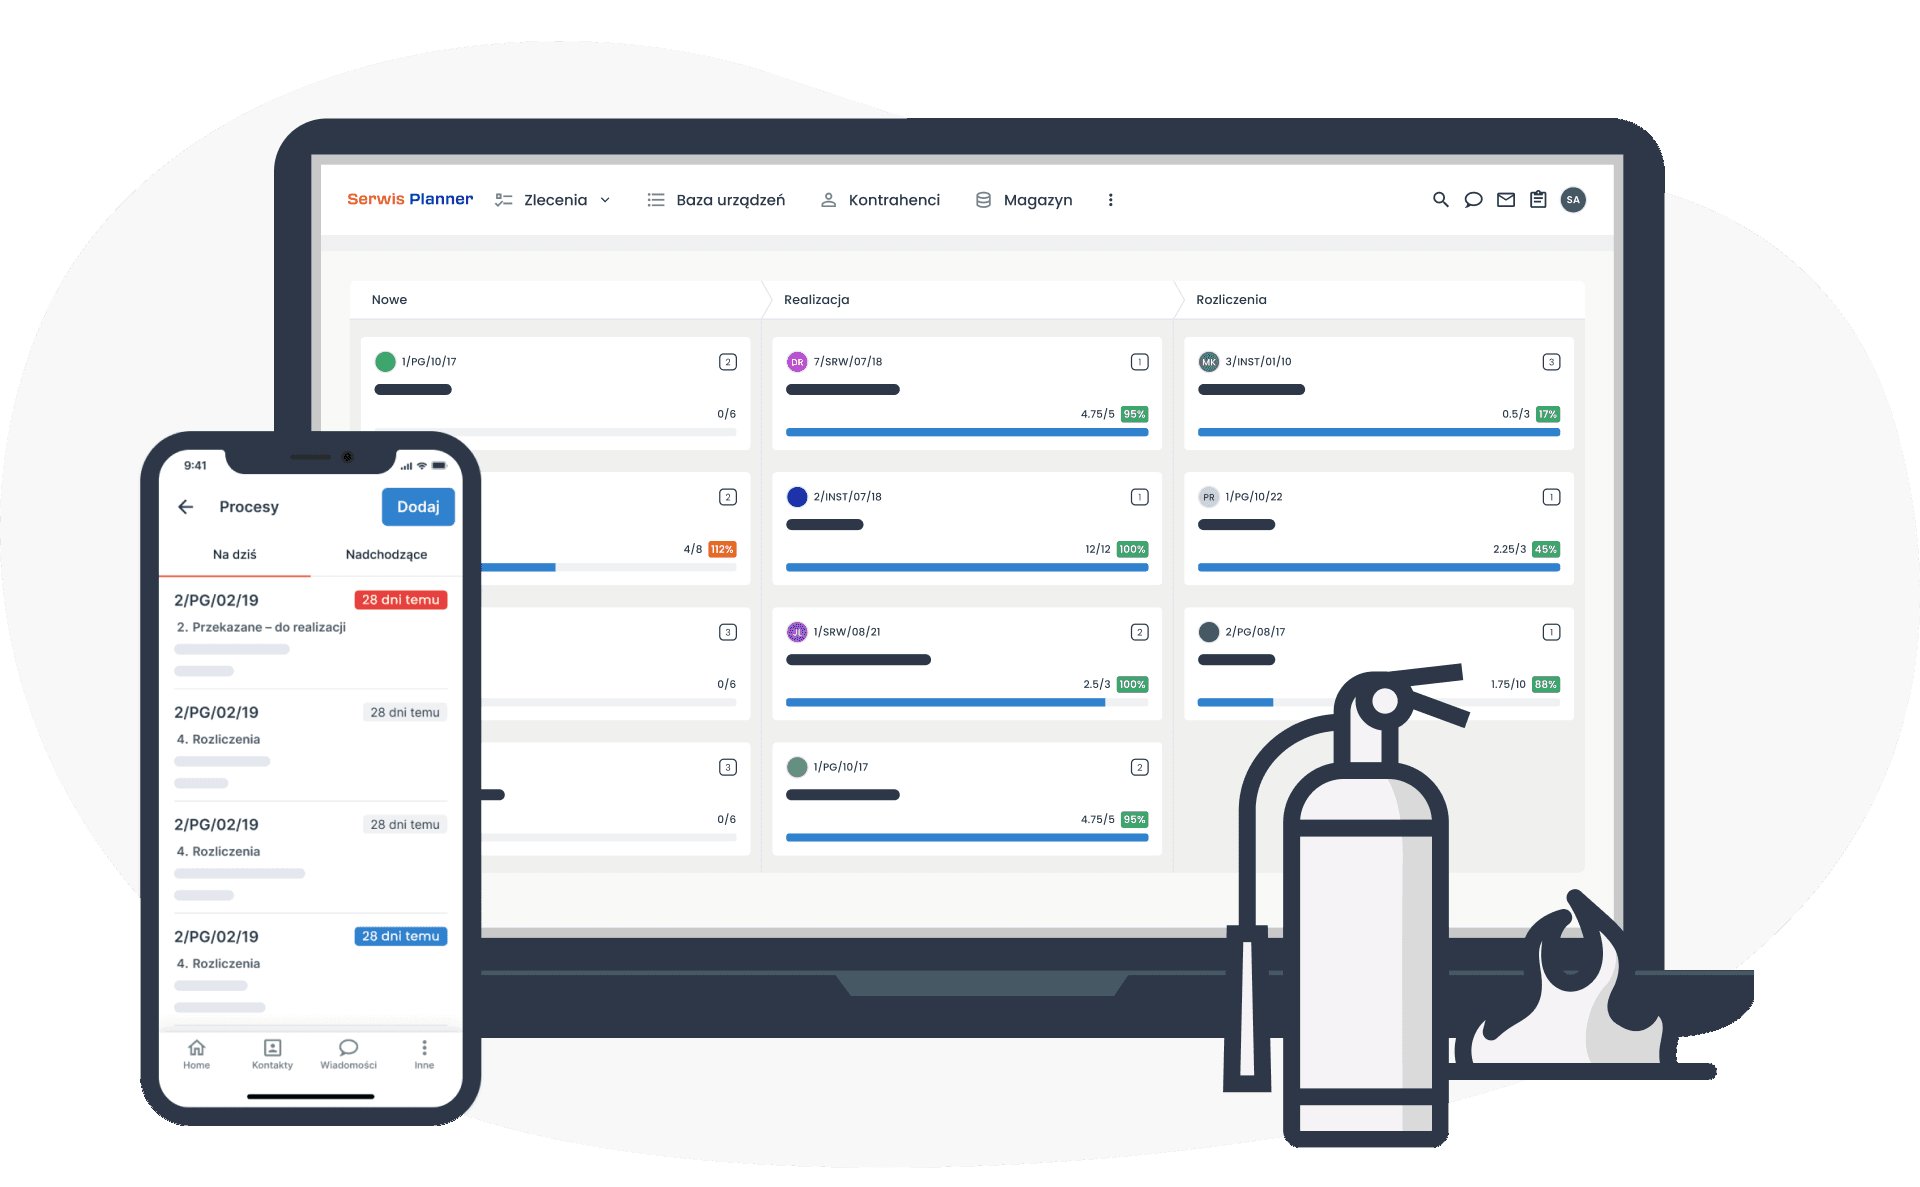Click the count badge on Nowe 1/PG/10/17
The height and width of the screenshot is (1187, 1920).
[728, 362]
